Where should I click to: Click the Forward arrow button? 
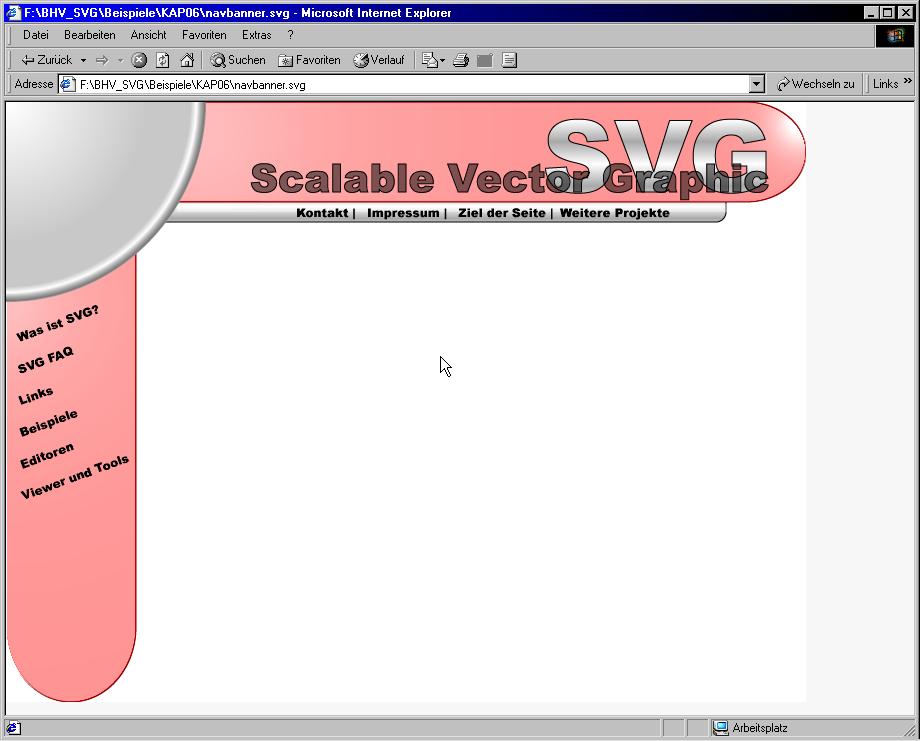[102, 60]
